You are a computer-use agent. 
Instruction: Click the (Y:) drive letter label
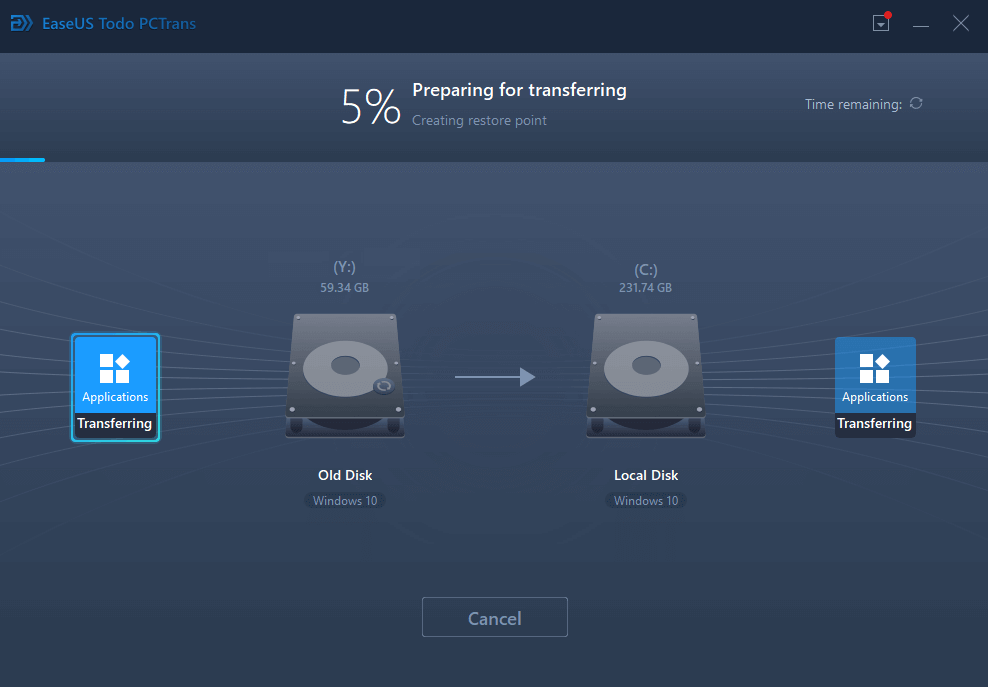[345, 267]
